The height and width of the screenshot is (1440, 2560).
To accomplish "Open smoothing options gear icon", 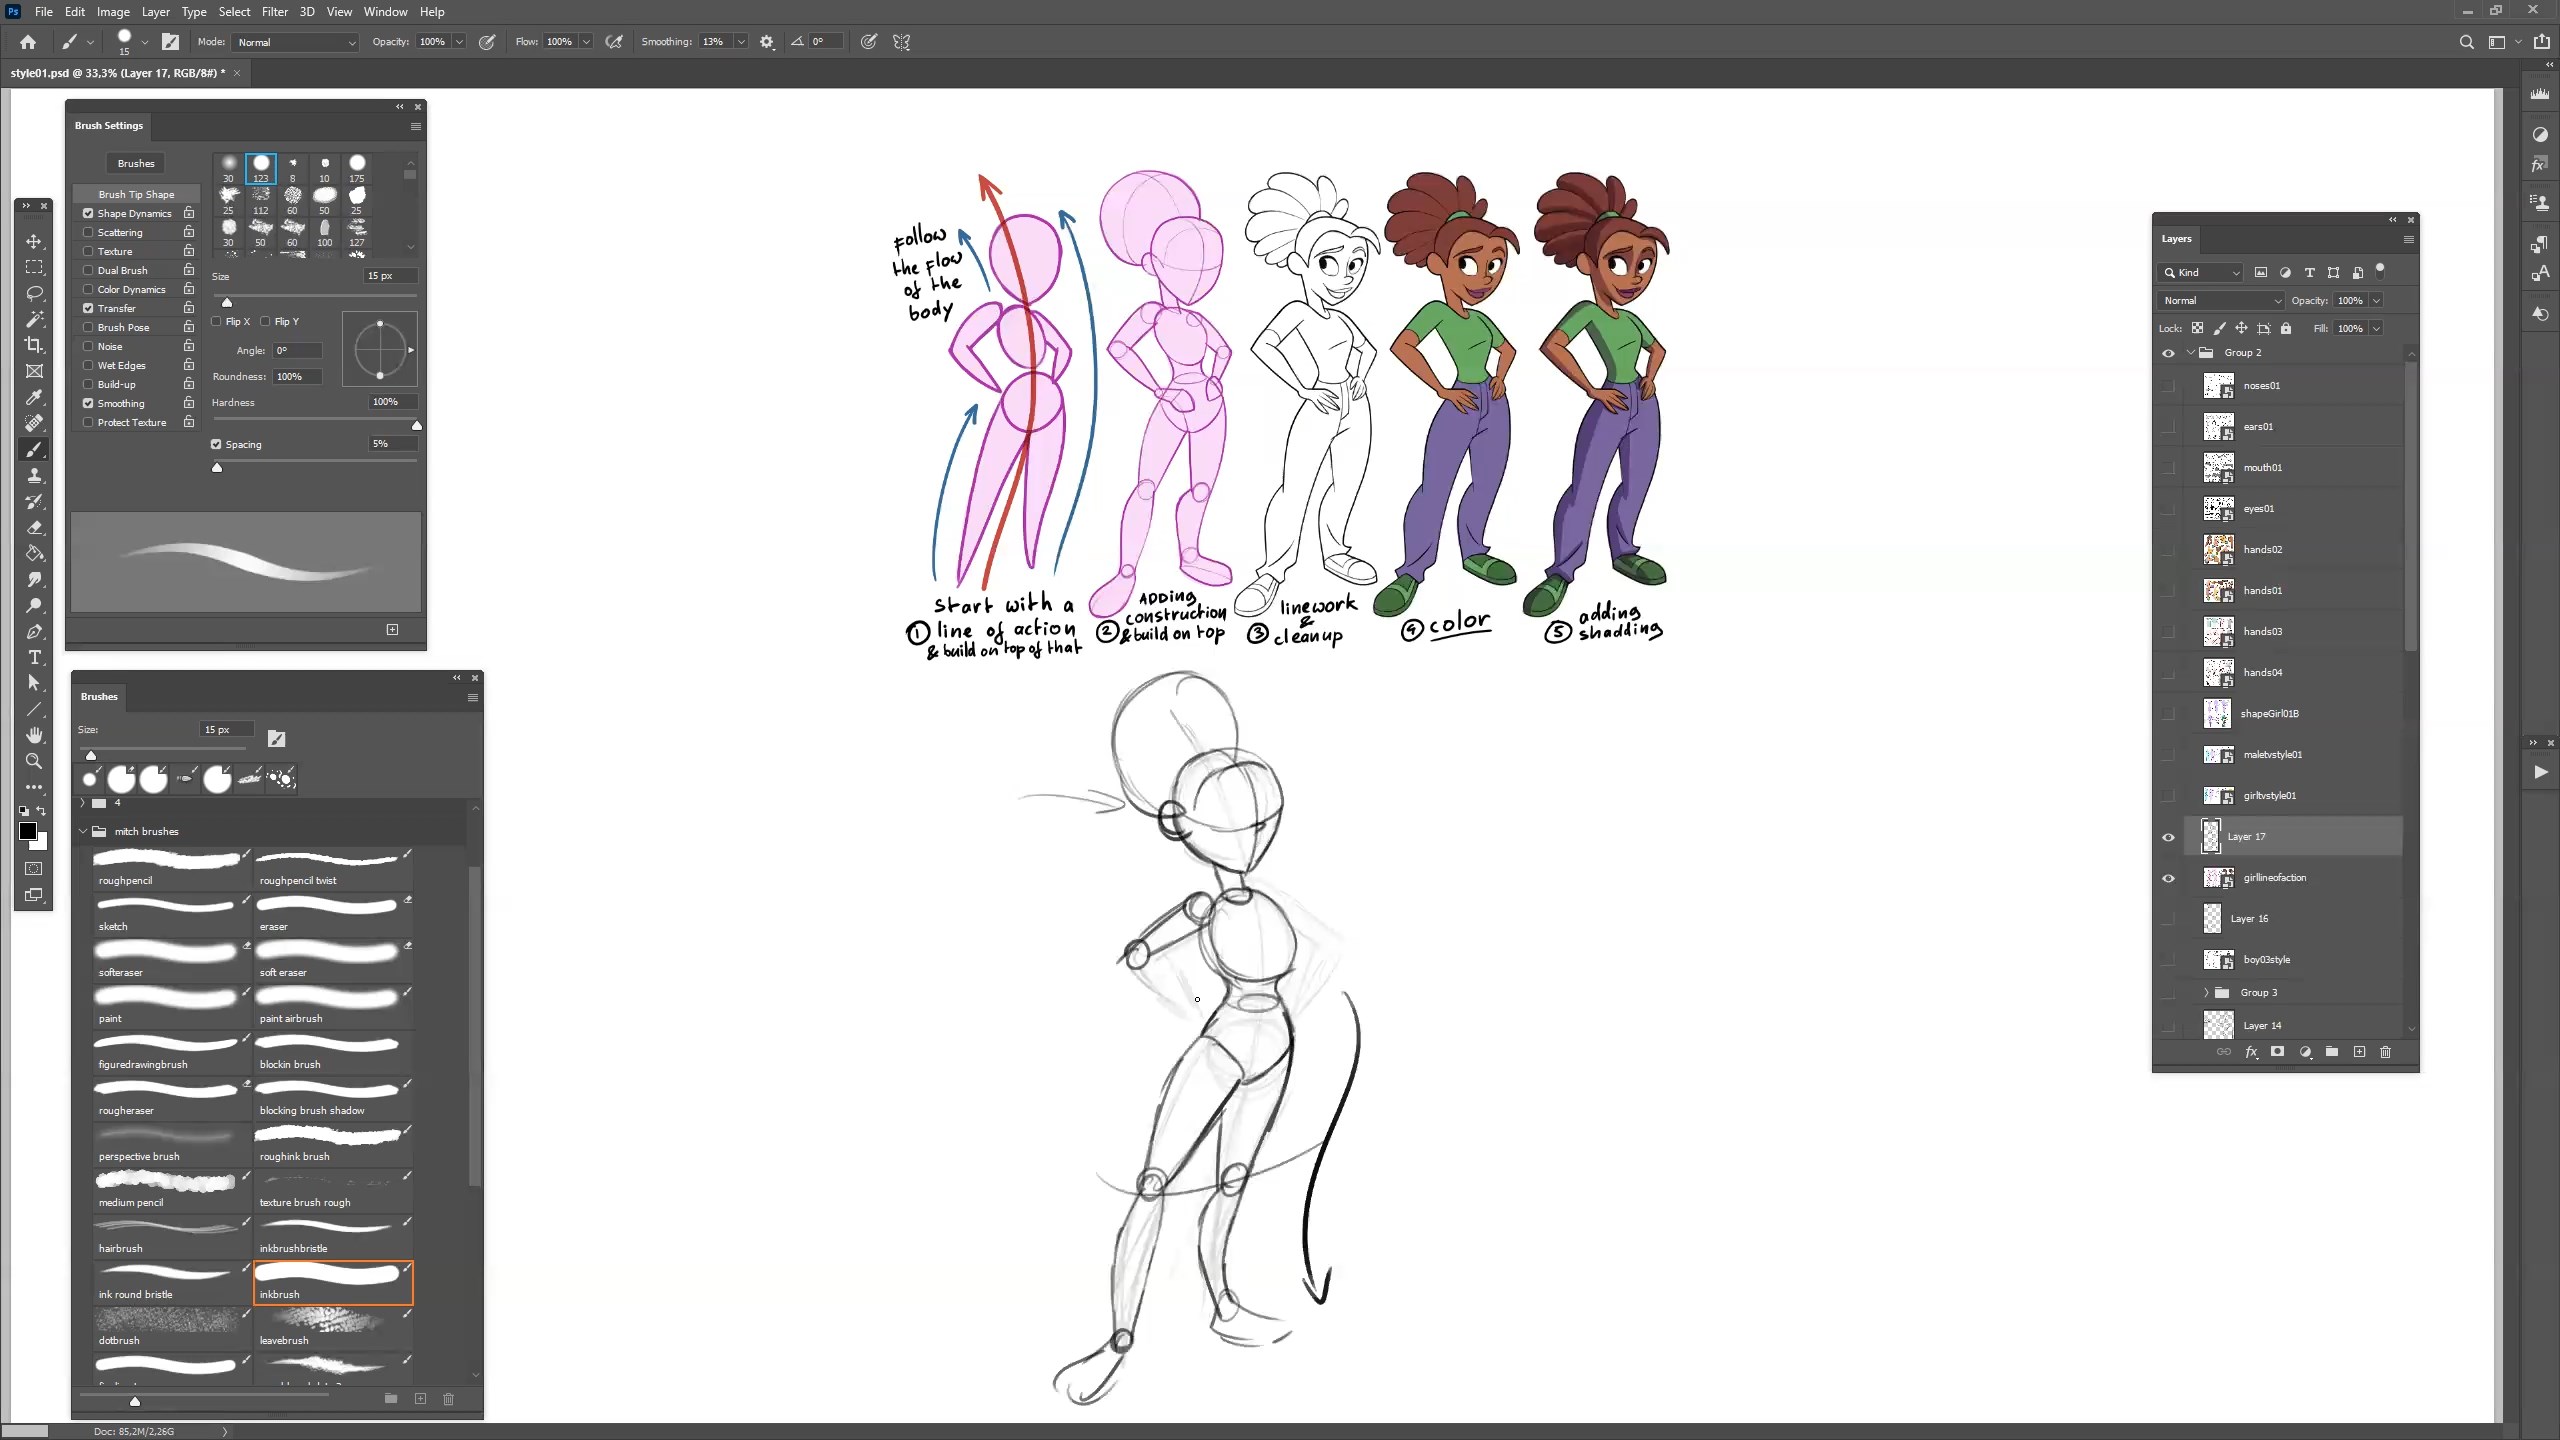I will (x=767, y=42).
